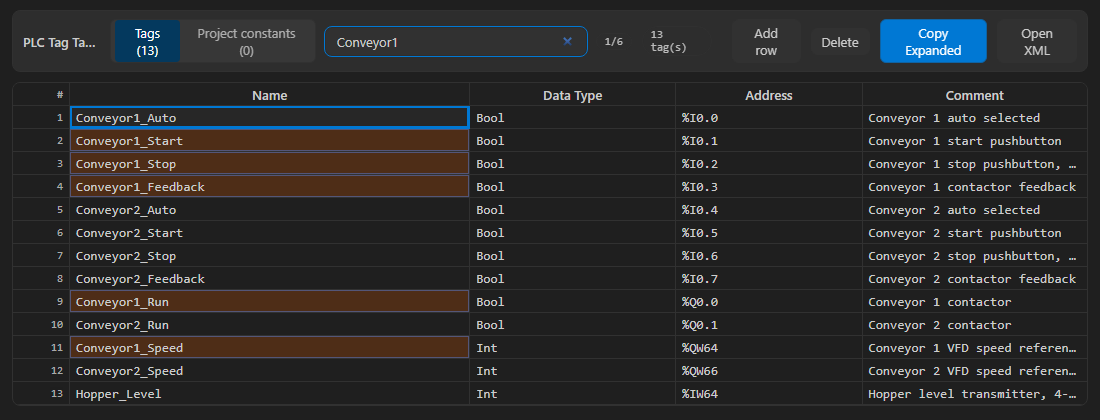Select the Conveyor2_Auto name cell

point(270,210)
